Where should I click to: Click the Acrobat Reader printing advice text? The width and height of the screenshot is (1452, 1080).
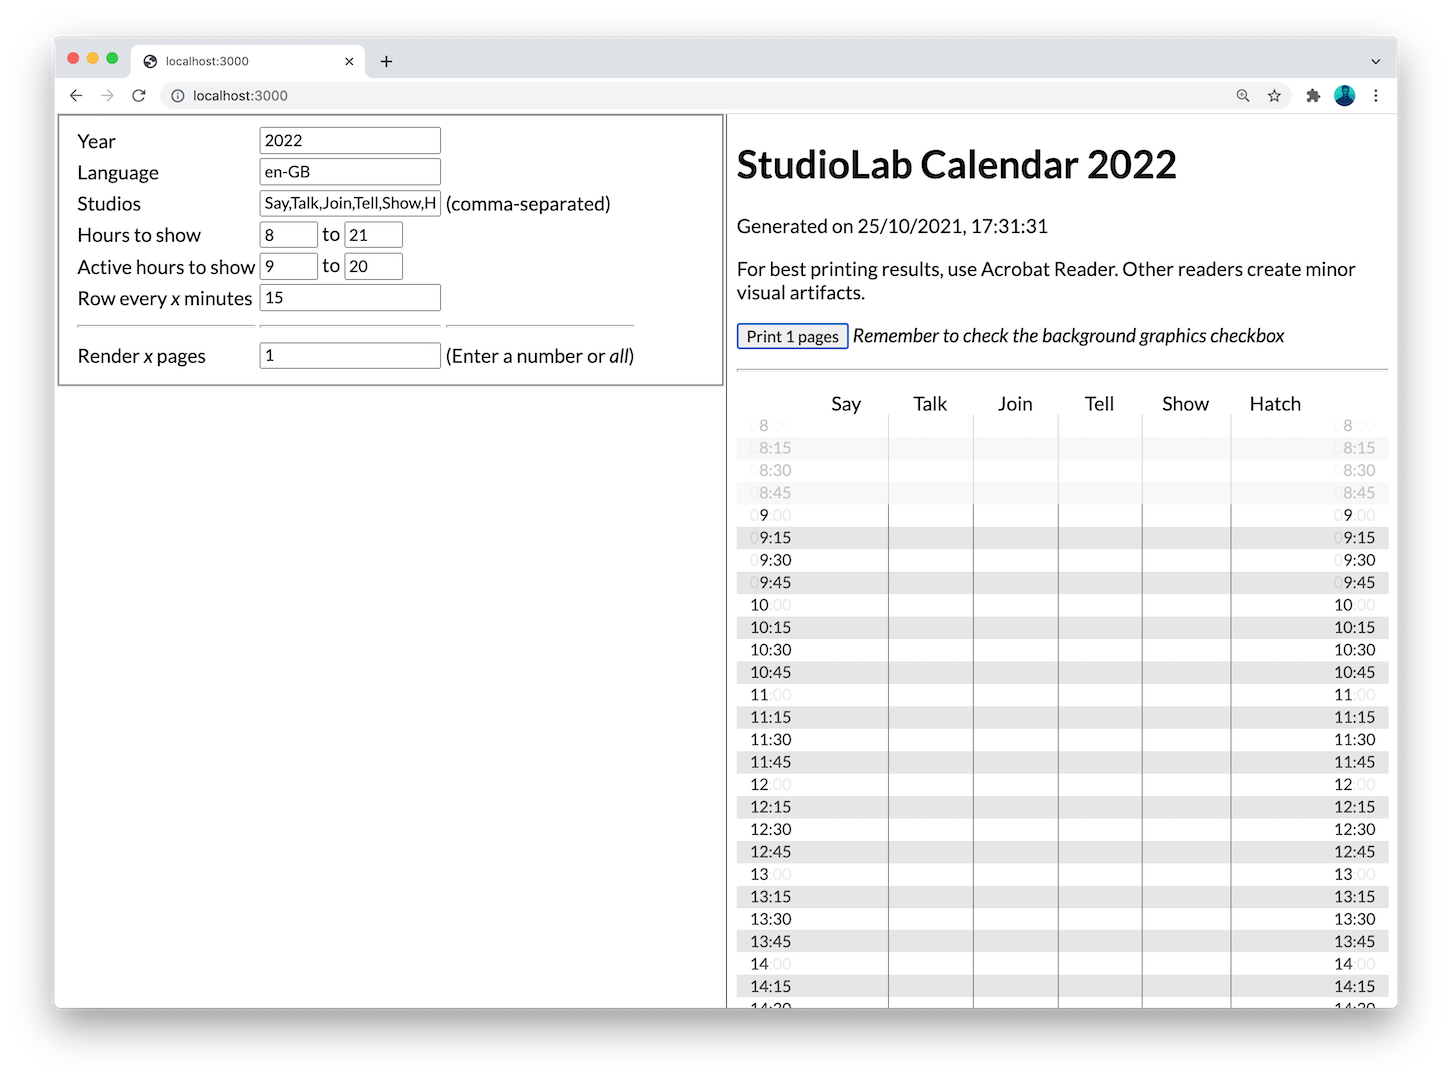point(1046,281)
